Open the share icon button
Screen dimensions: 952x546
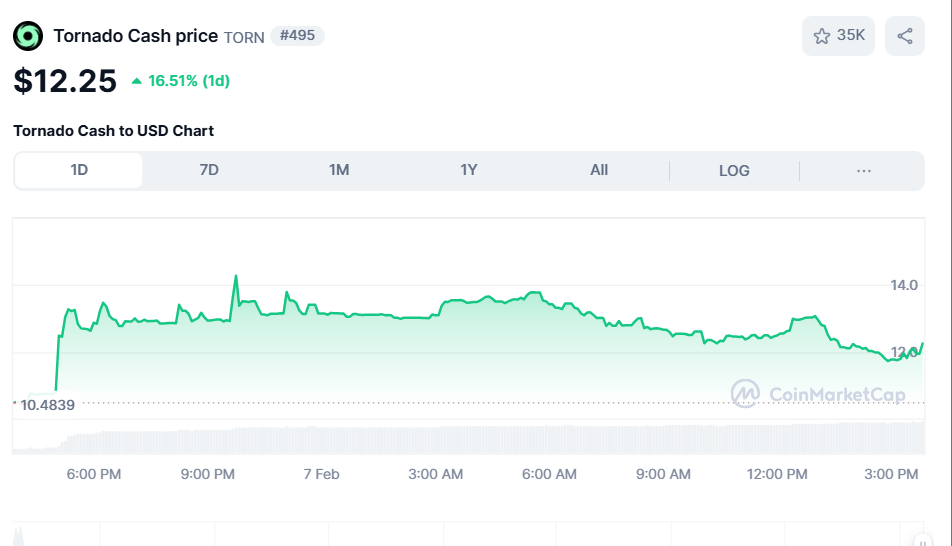tap(905, 36)
